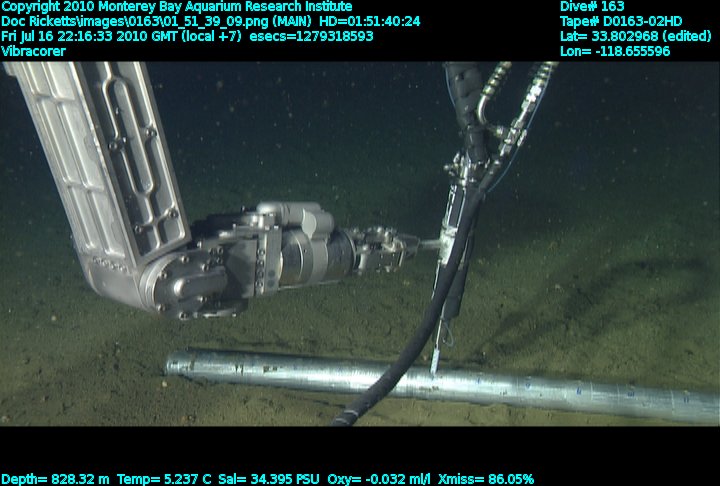Image resolution: width=720 pixels, height=486 pixels.
Task: Select the esecs=1279318593 value
Action: [x=311, y=36]
